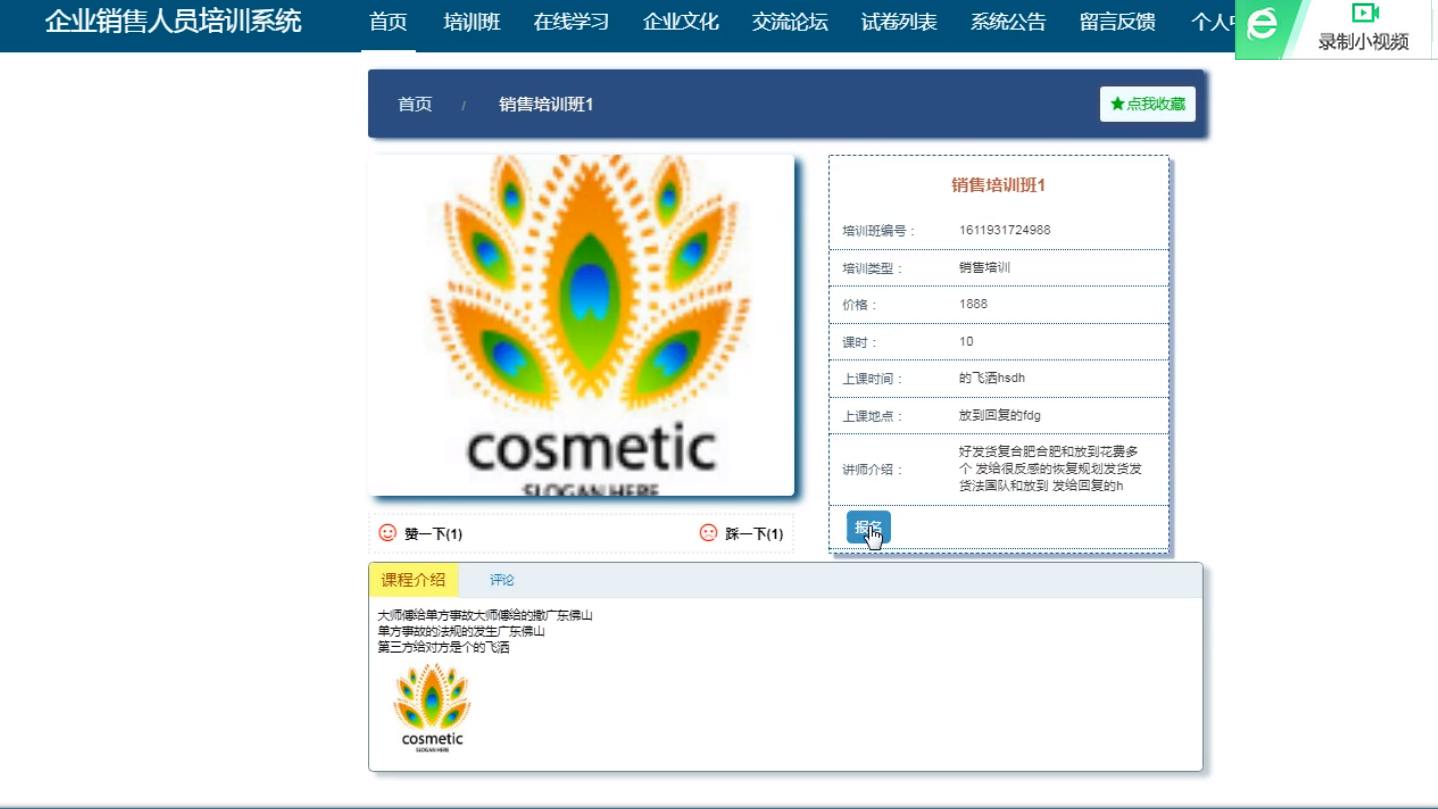Click the smiley icon next to 赞一下
1438x809 pixels.
[385, 533]
